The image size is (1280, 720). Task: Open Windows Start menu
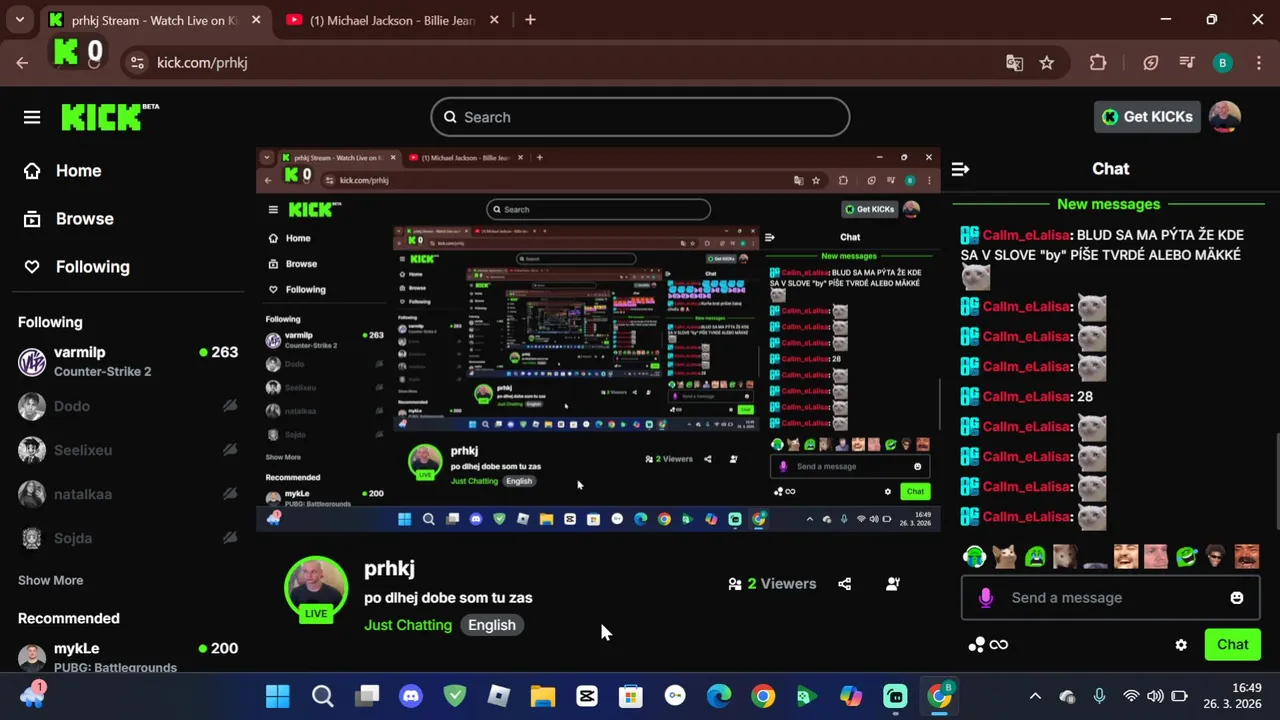[x=278, y=696]
